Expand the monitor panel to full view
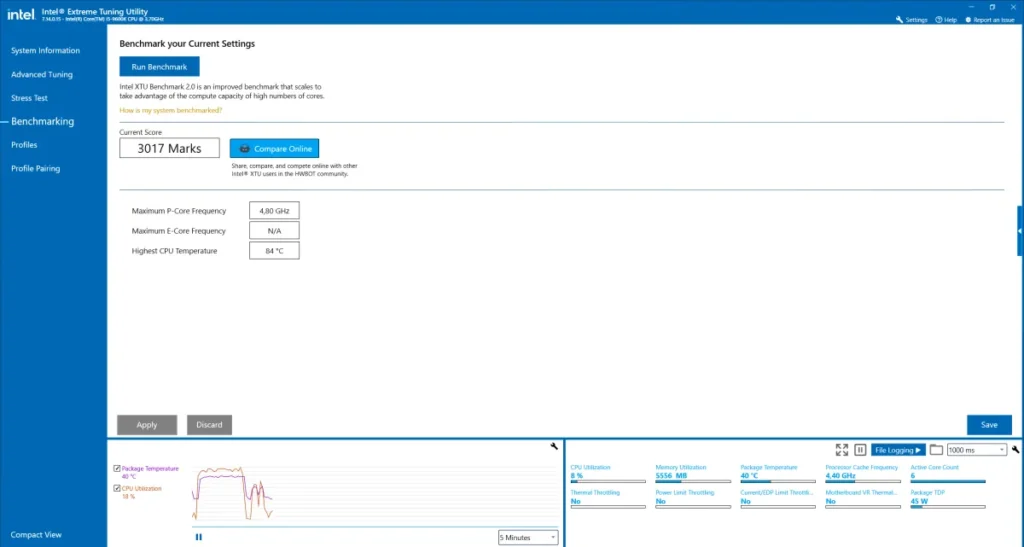1024x547 pixels. coord(842,450)
